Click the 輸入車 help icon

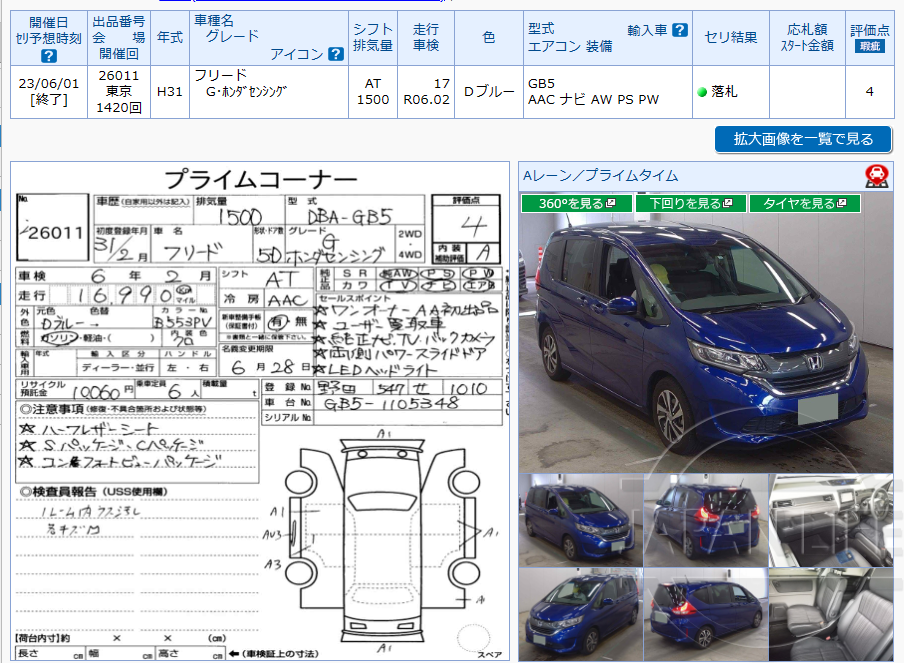pos(679,30)
